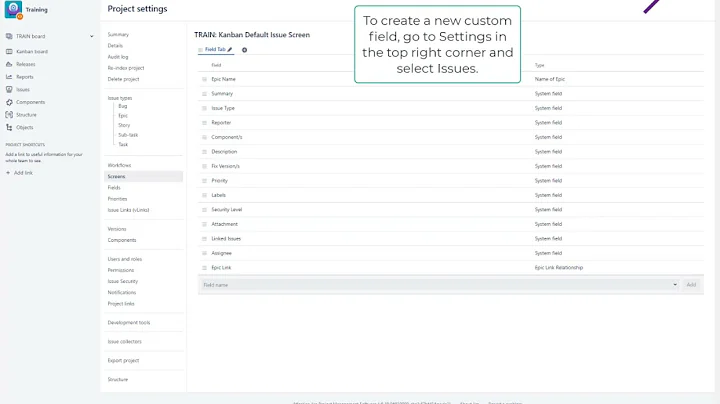
Task: Open the Field name dropdown arrow
Action: coord(675,285)
